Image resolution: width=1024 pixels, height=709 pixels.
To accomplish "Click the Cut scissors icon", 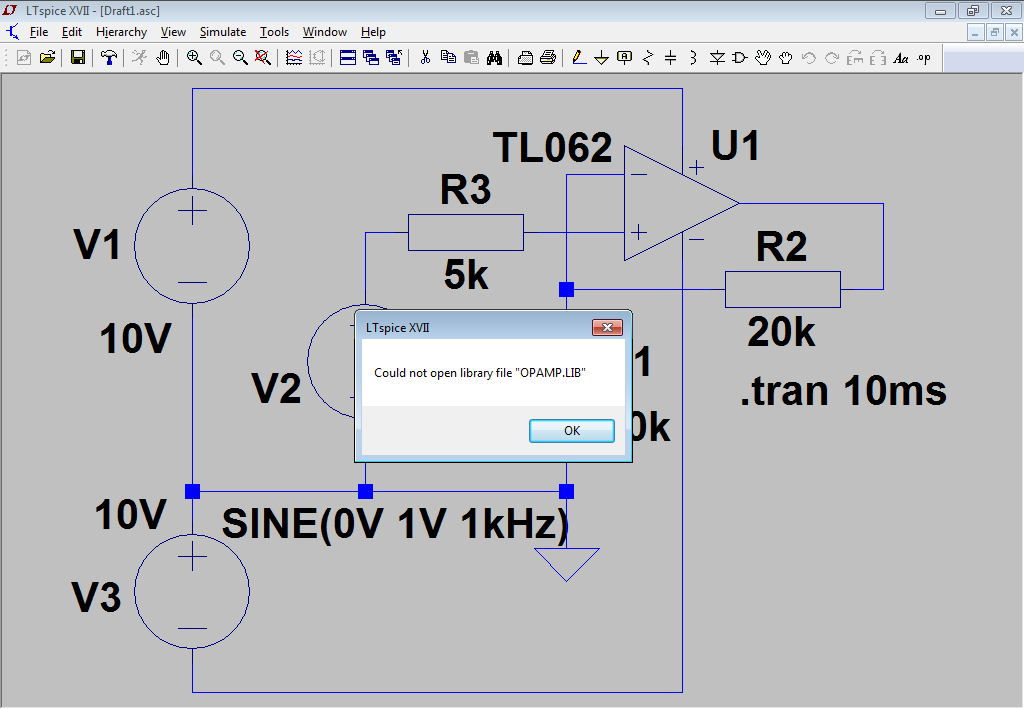I will 425,58.
